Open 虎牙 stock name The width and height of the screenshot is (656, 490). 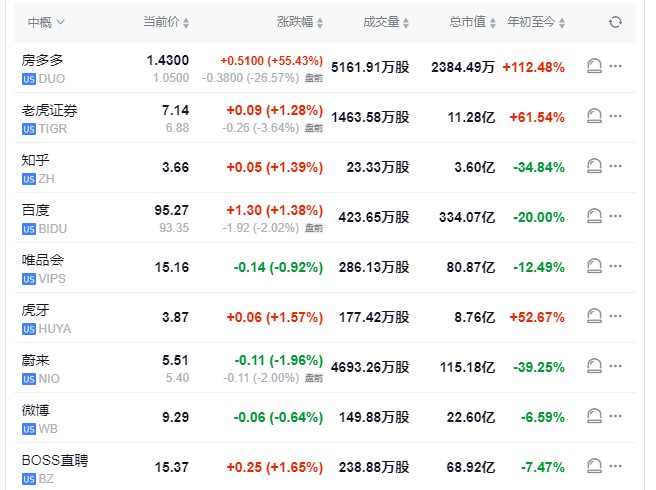pyautogui.click(x=35, y=310)
